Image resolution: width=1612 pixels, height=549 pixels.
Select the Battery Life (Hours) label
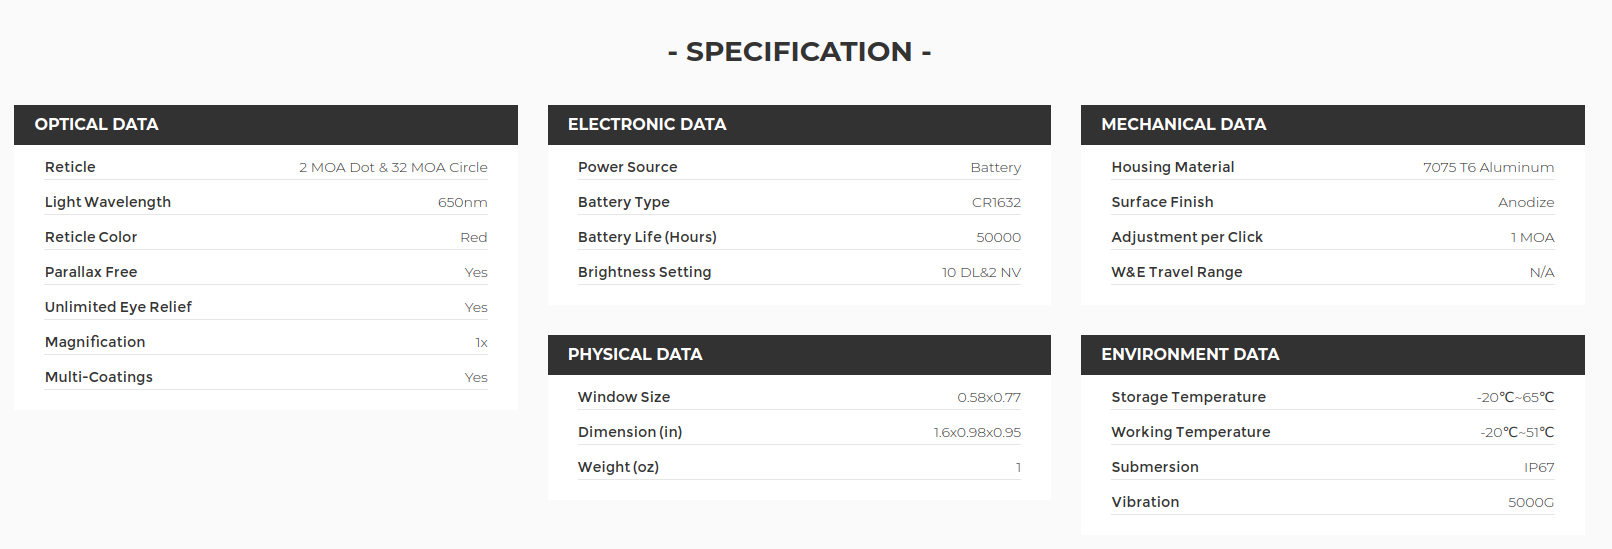pyautogui.click(x=647, y=237)
